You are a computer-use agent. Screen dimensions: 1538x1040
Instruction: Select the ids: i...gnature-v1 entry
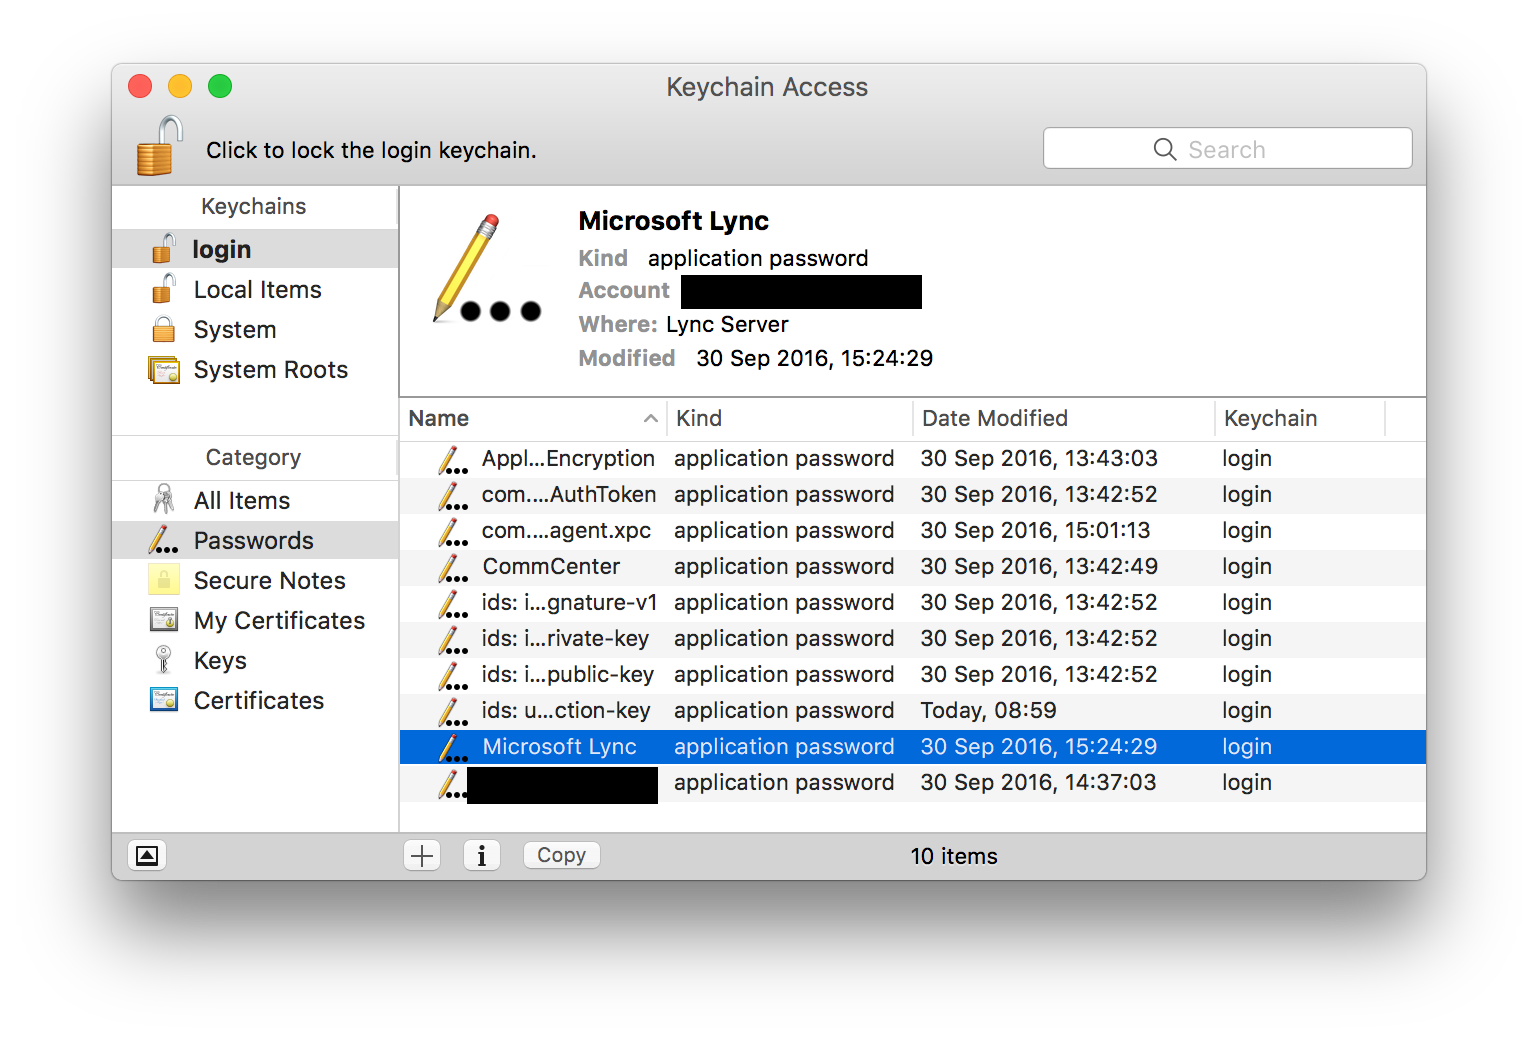912,602
